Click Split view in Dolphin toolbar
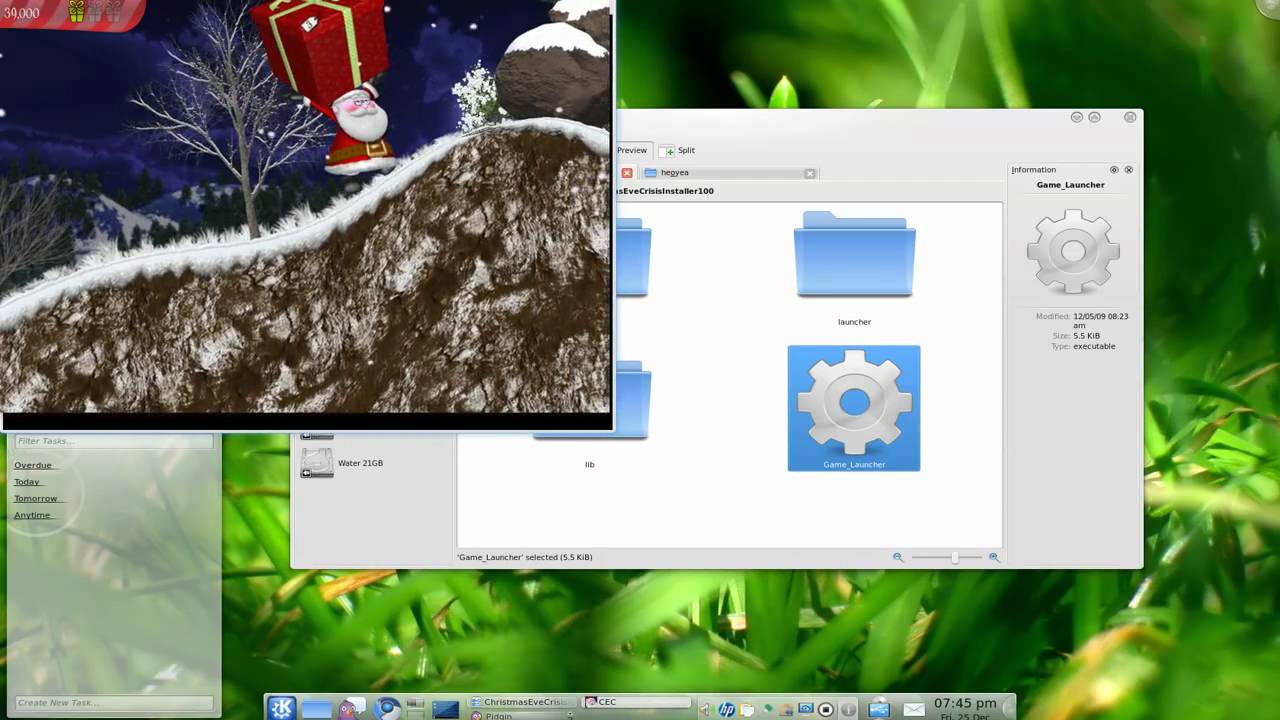This screenshot has width=1280, height=720. click(677, 150)
